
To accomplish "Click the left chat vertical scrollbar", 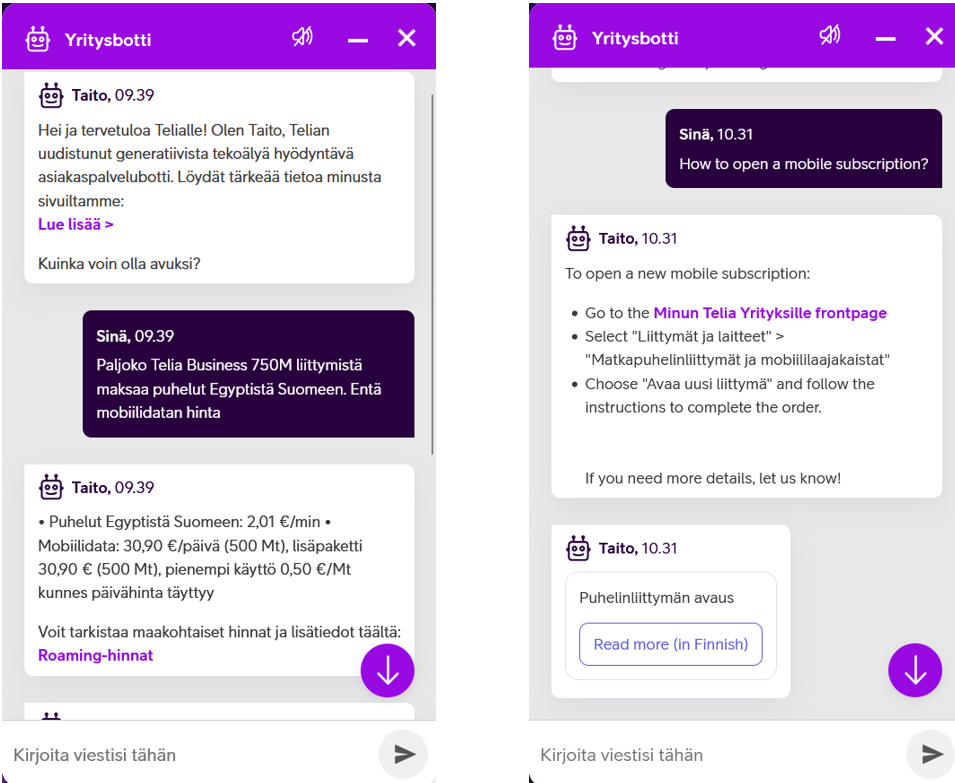I will click(432, 274).
